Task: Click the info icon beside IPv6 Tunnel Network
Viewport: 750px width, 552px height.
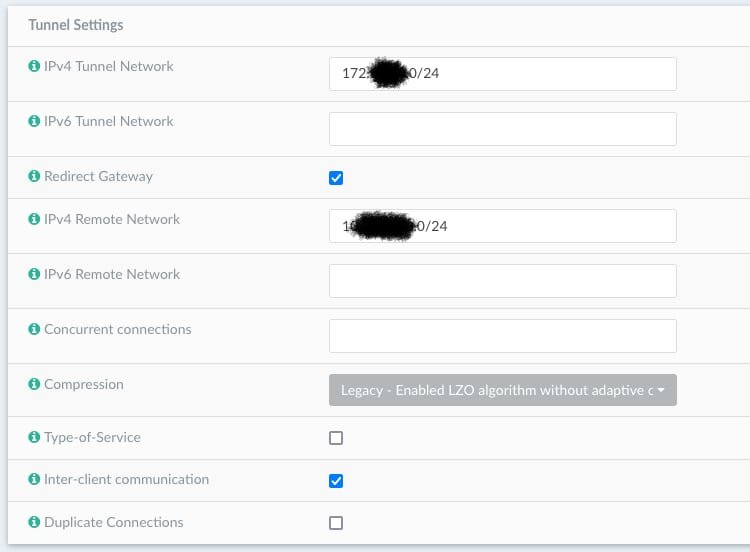Action: tap(35, 122)
